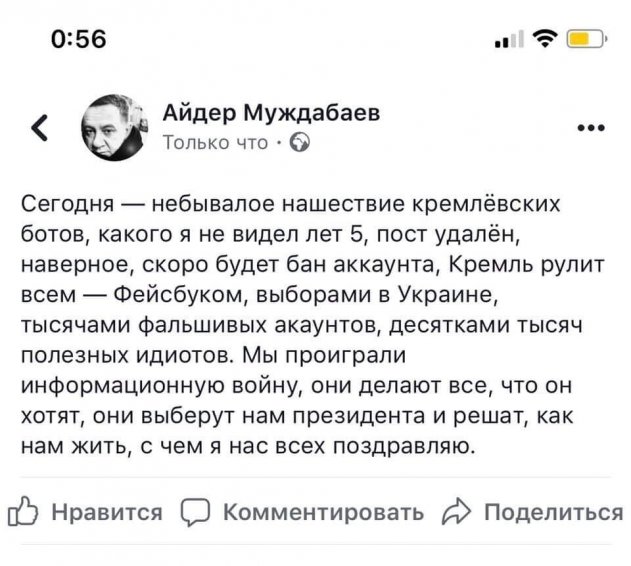The image size is (631, 566).
Task: Open the author name Айдер Муждабаев
Action: coord(271,113)
